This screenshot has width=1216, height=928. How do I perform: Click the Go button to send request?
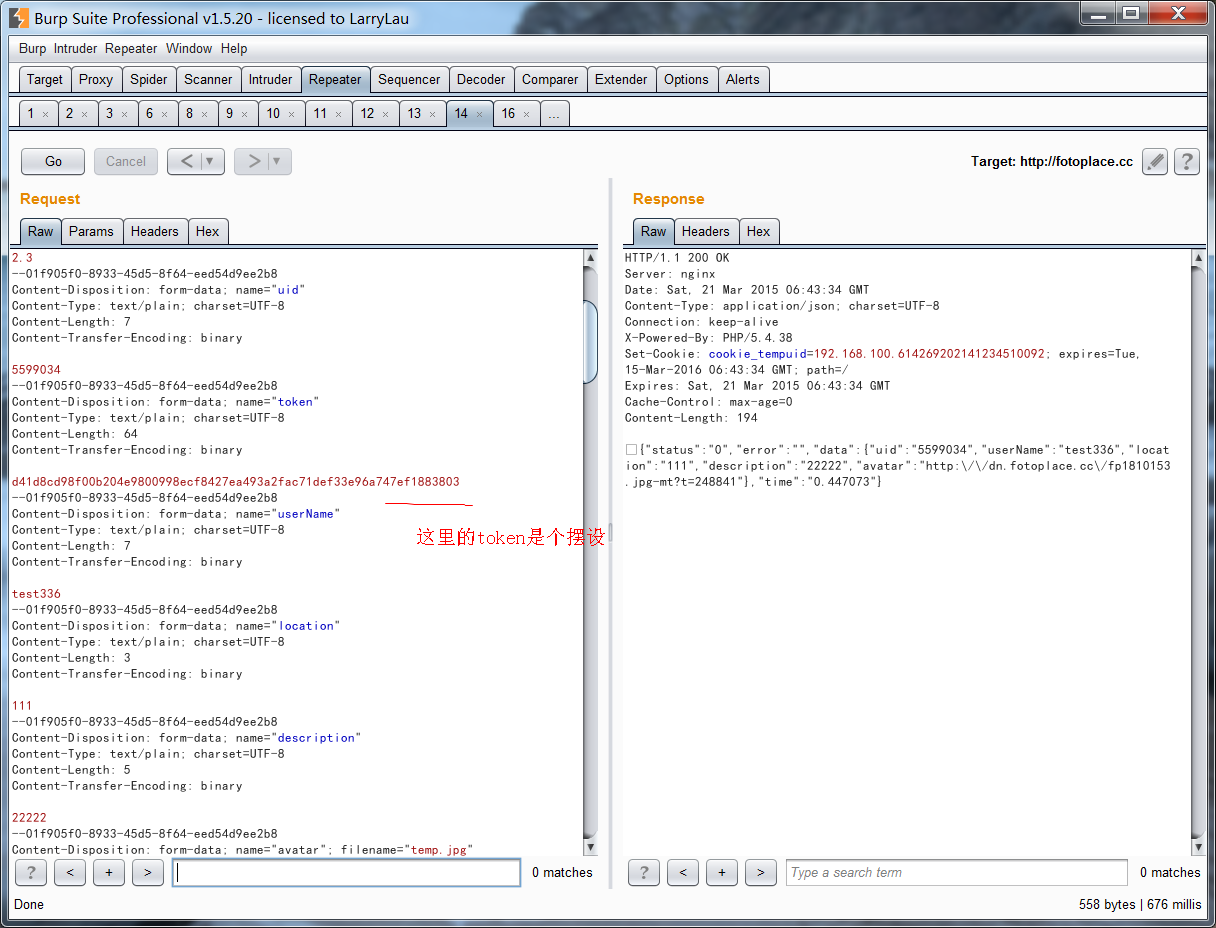pos(53,161)
